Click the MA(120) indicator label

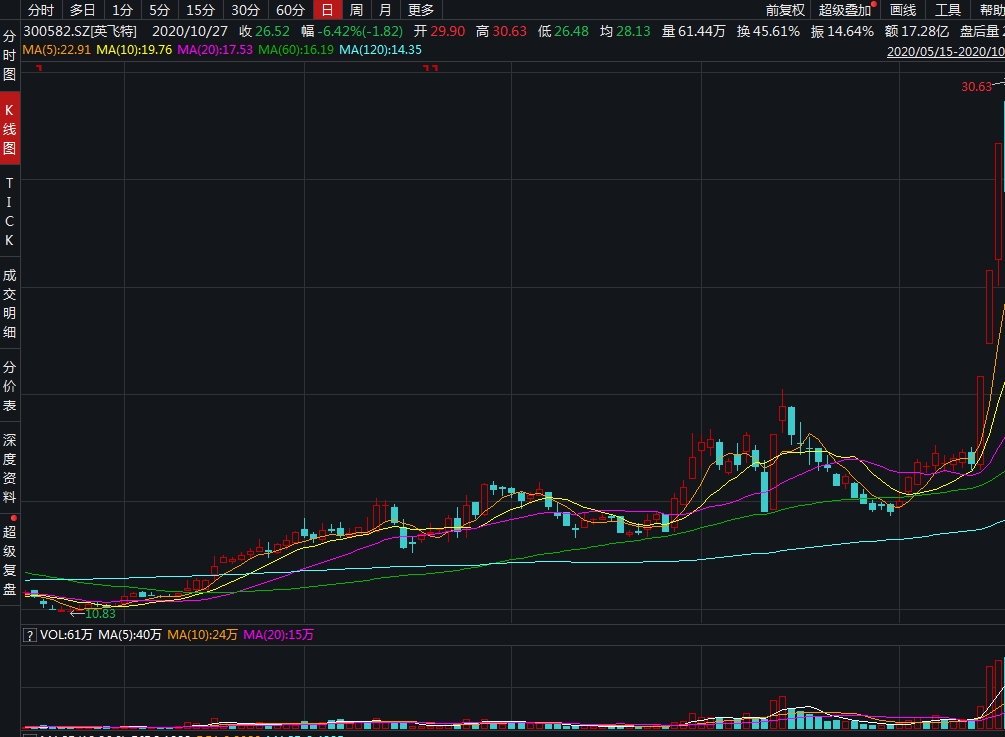(380, 49)
